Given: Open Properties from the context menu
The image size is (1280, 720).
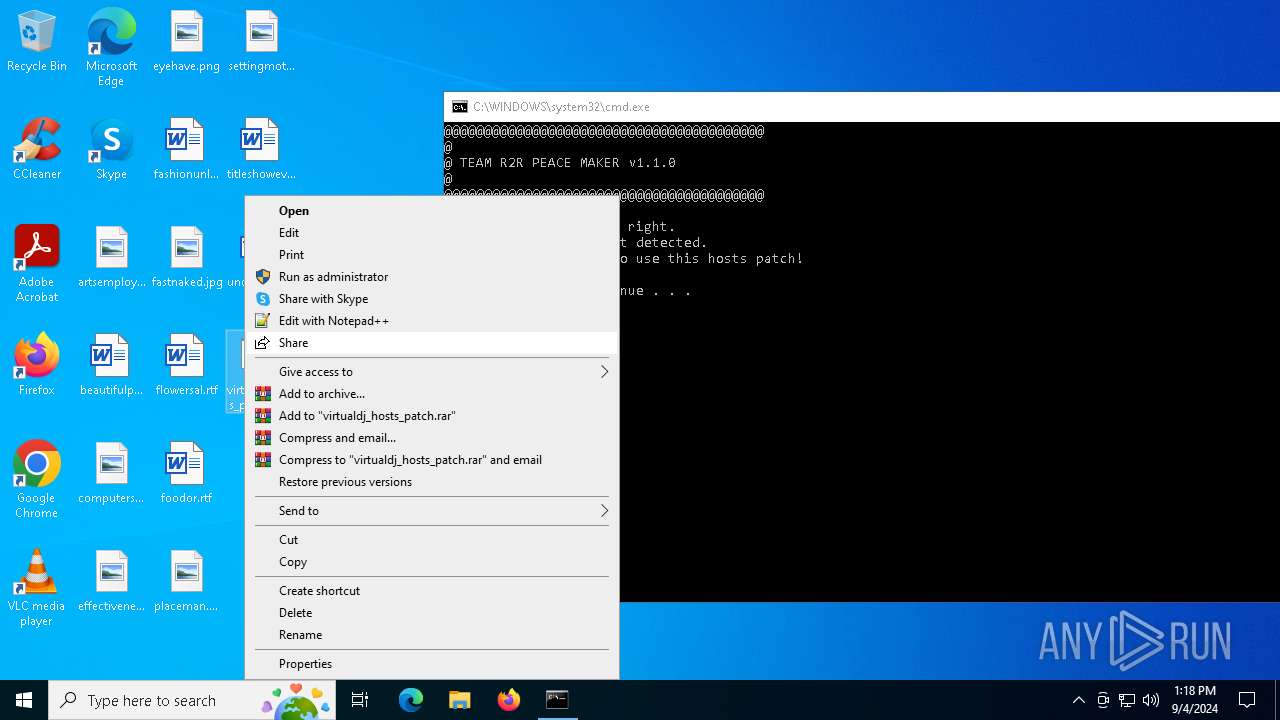Looking at the screenshot, I should pyautogui.click(x=432, y=663).
